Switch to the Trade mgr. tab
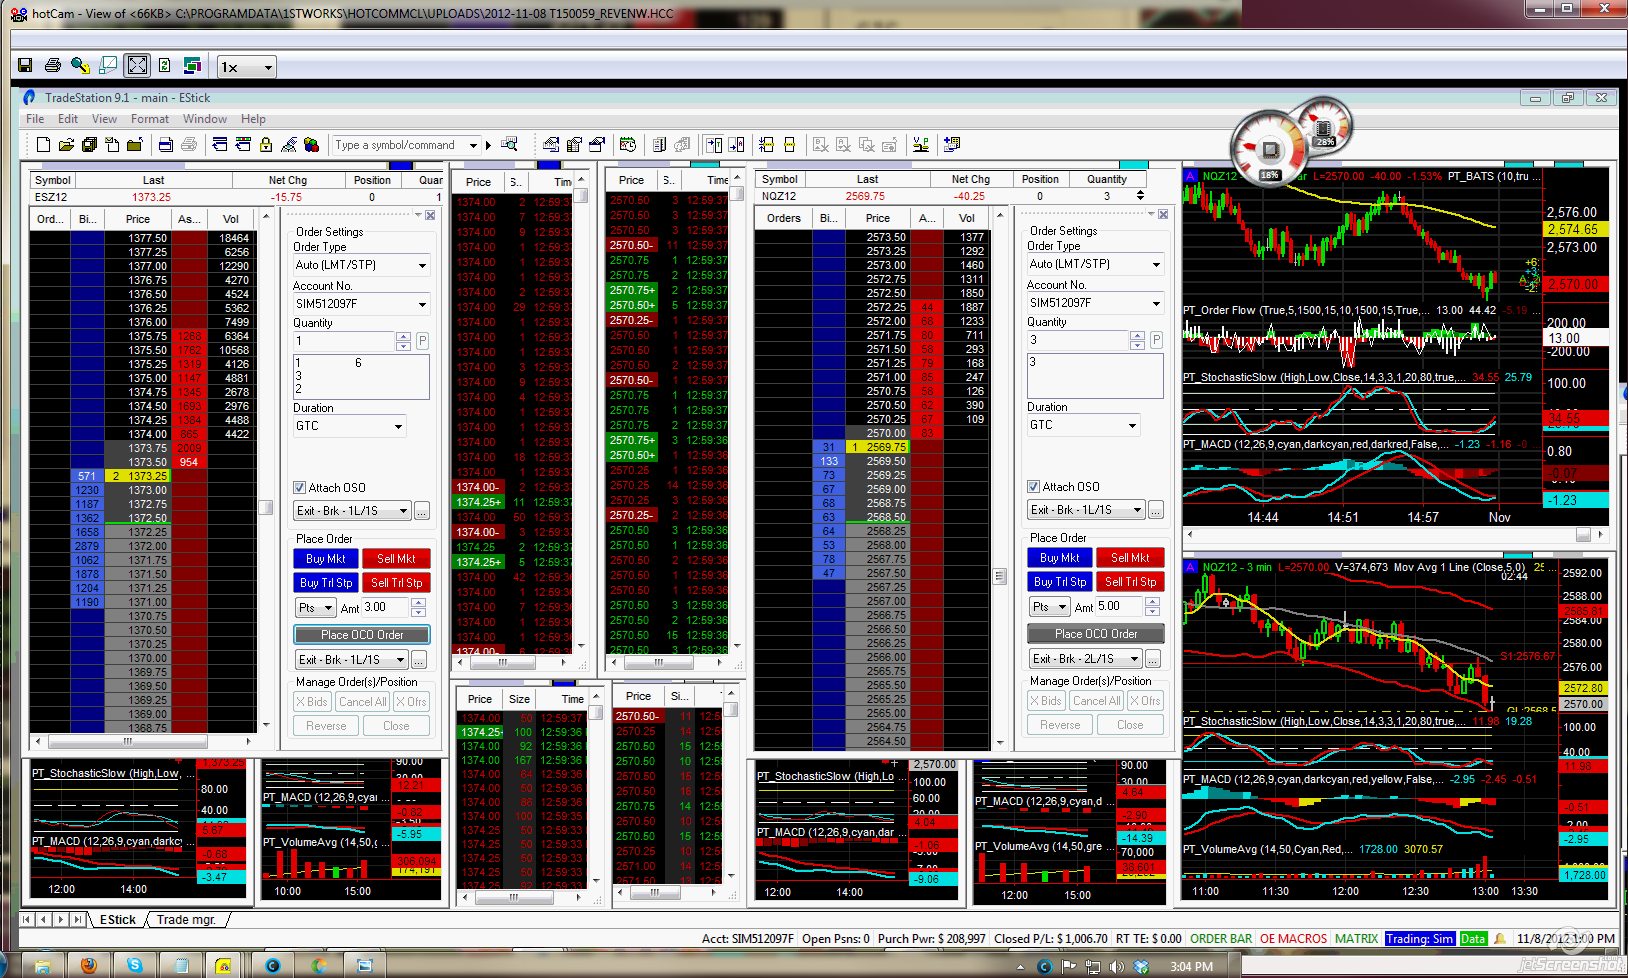Screen dimensions: 1628x978 (186, 920)
